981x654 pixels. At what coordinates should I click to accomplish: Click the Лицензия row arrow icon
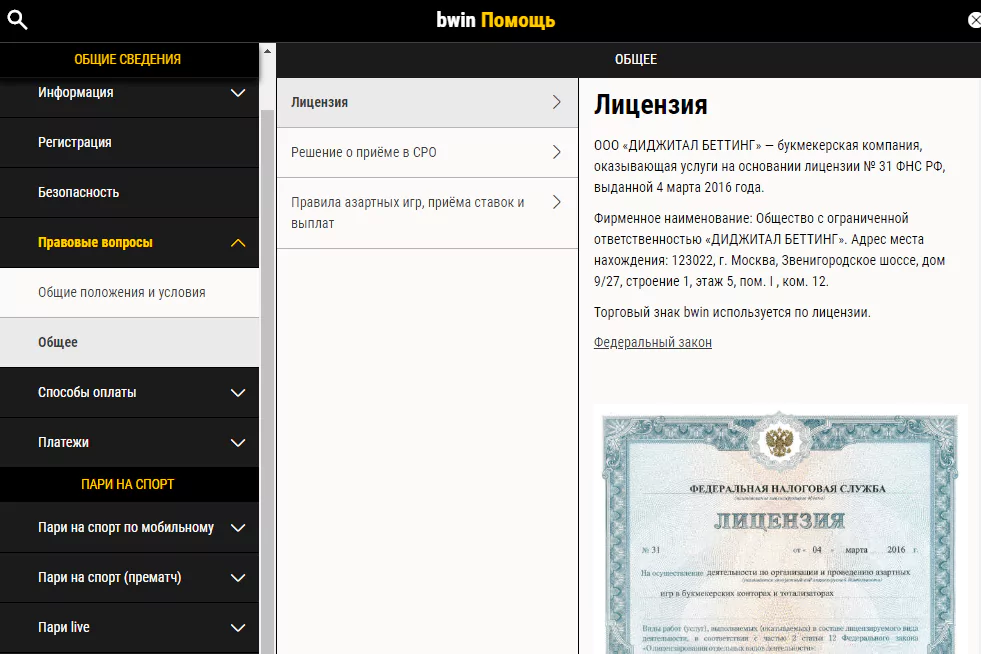coord(557,102)
